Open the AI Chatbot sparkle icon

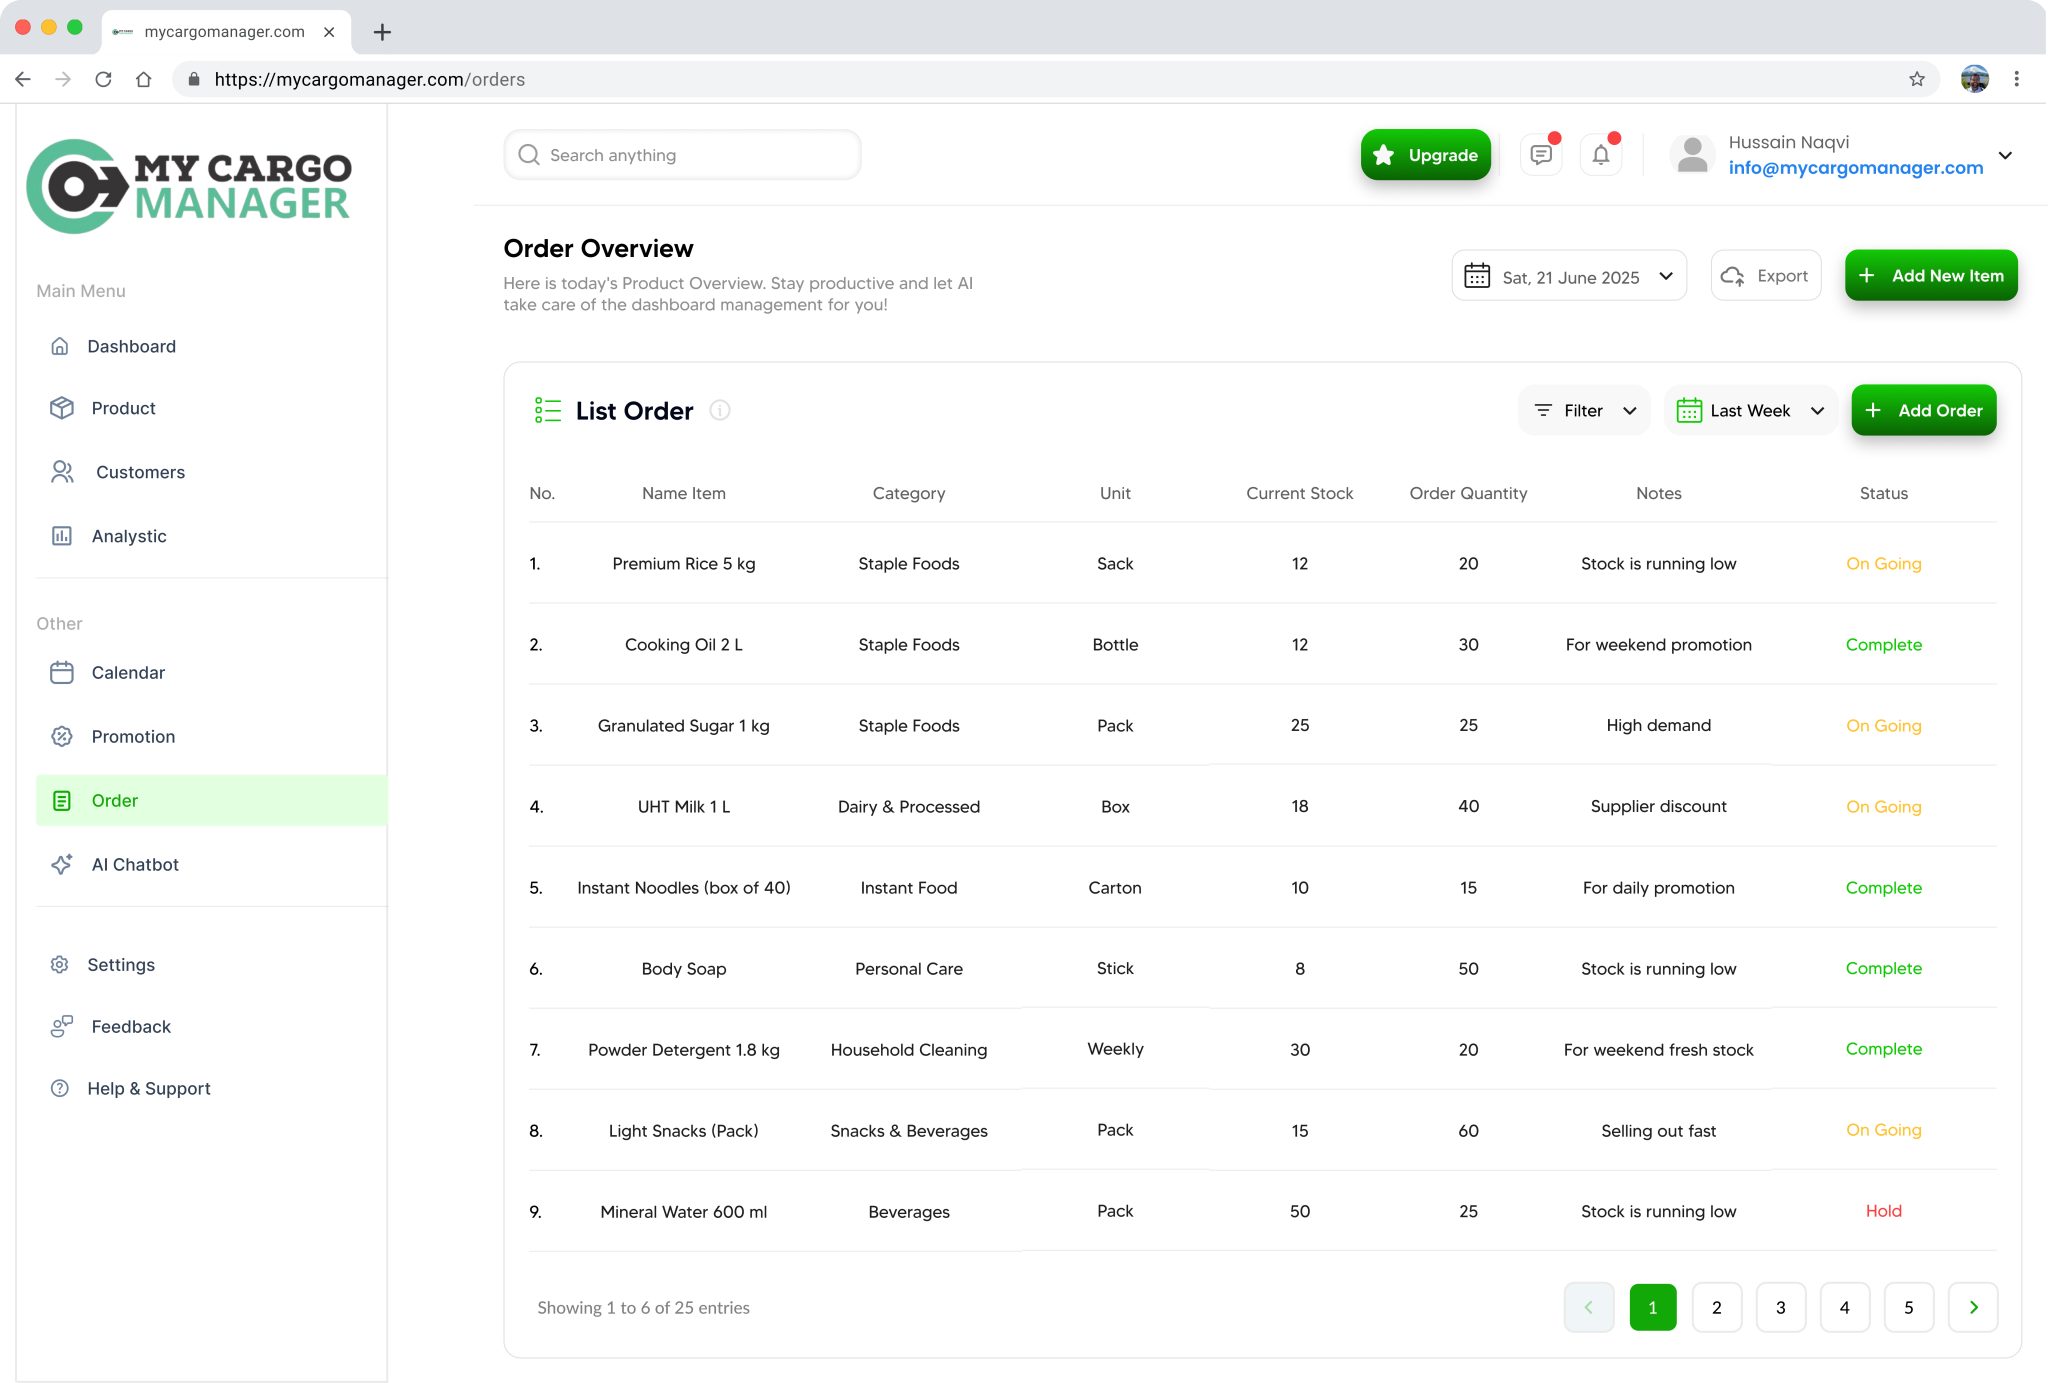[62, 864]
